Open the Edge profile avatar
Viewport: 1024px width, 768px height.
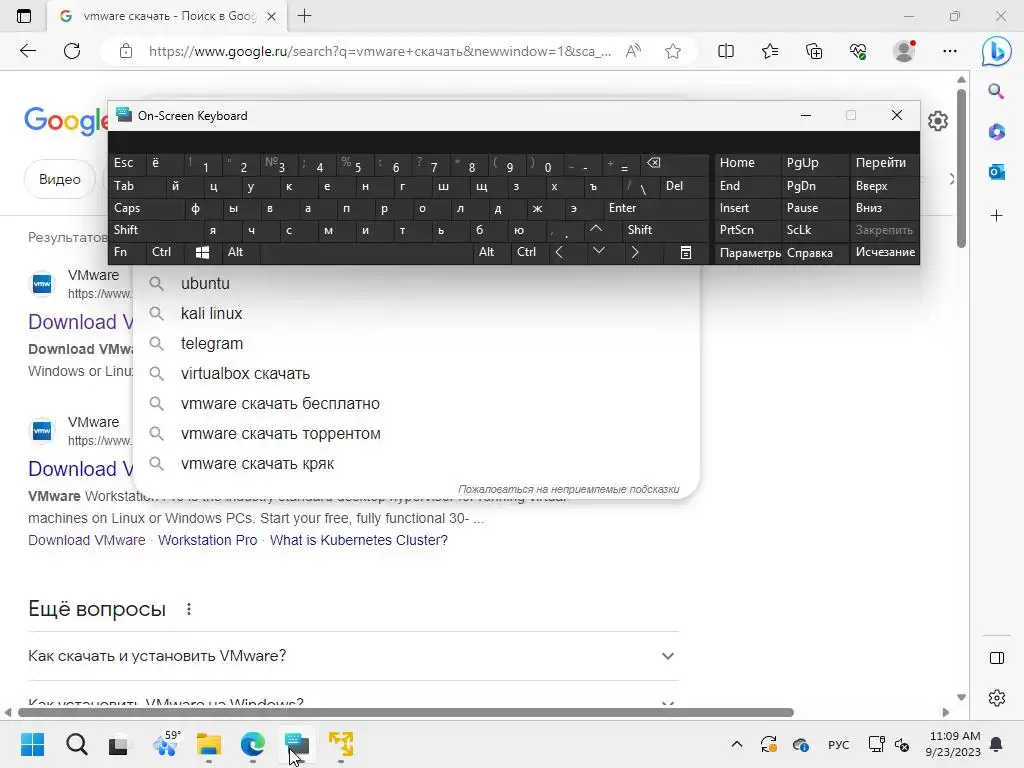(x=904, y=51)
